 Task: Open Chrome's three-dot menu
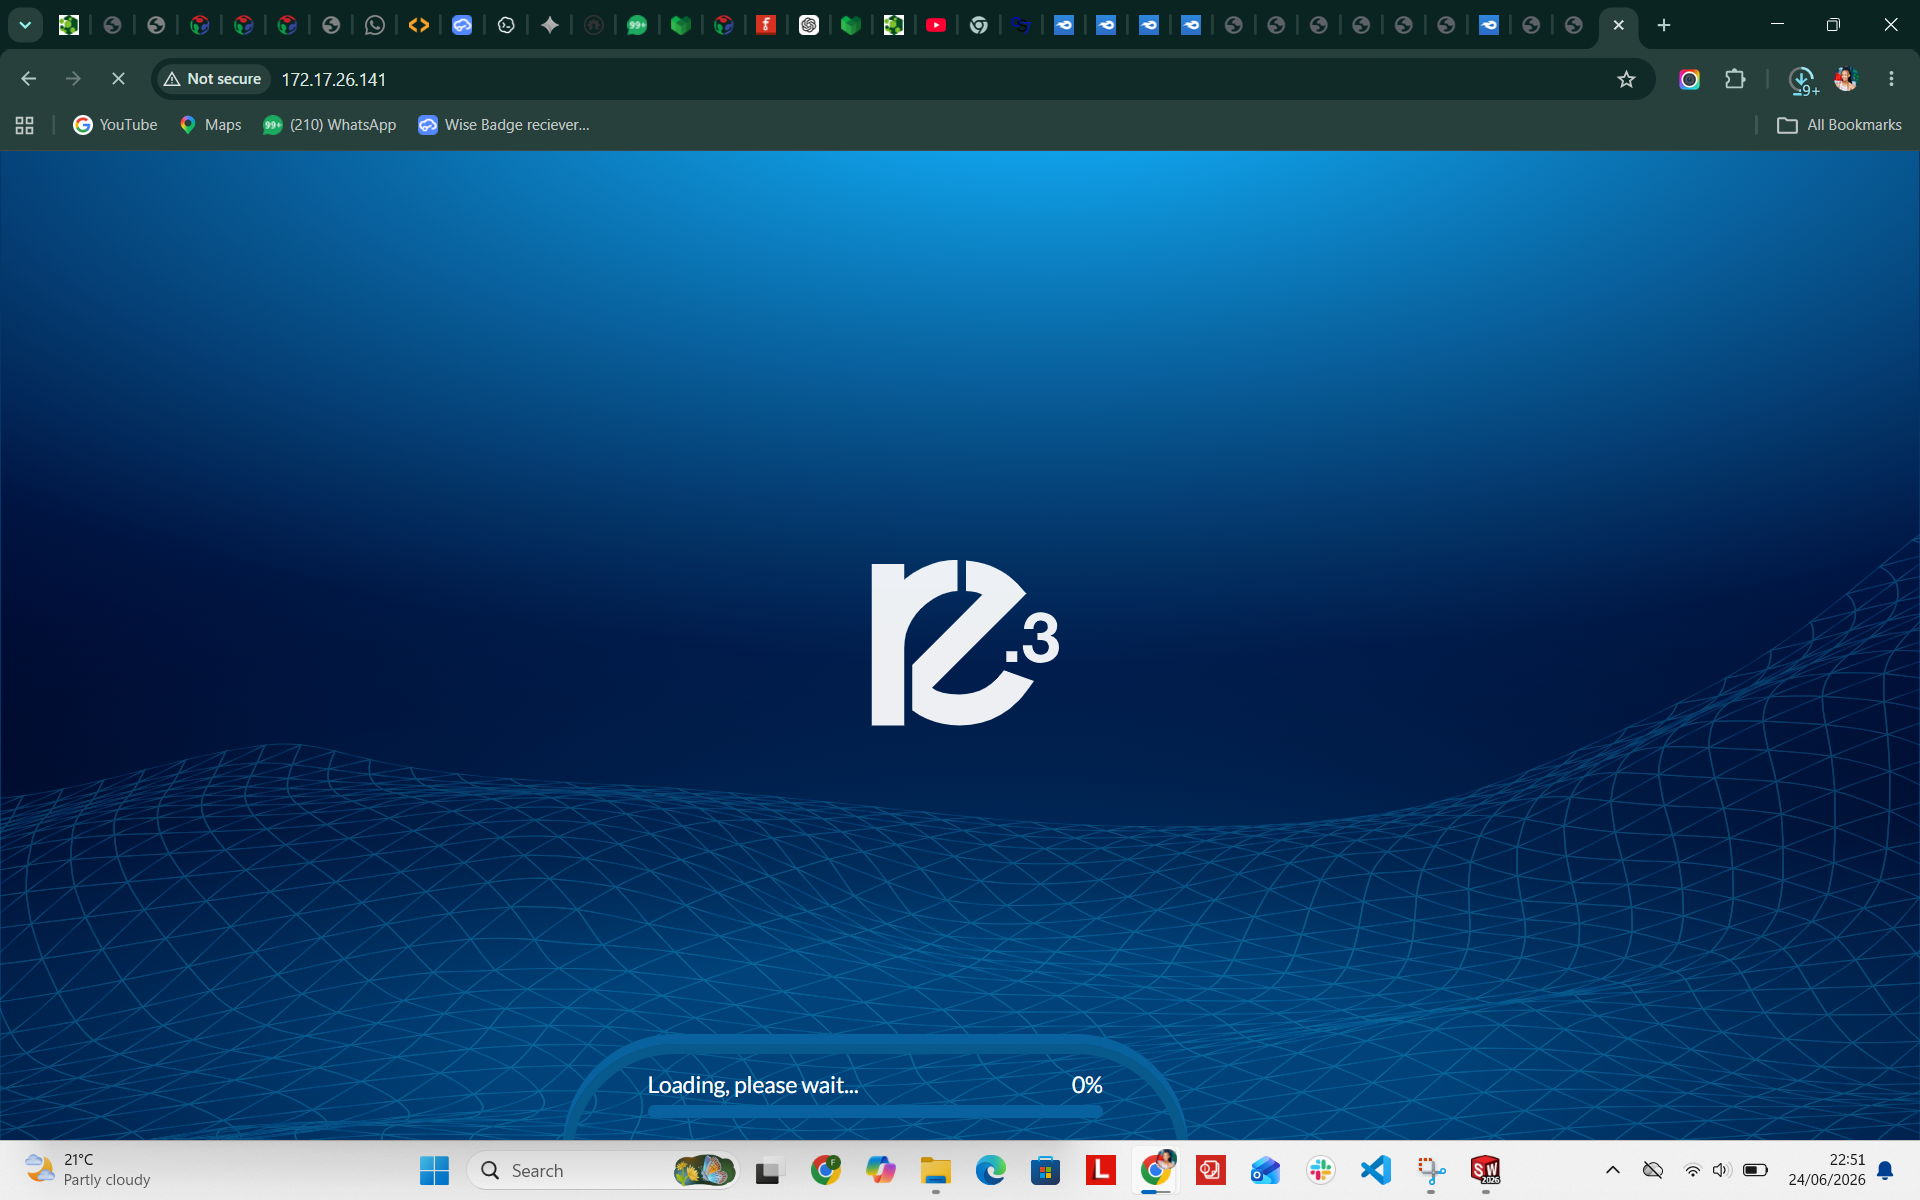[x=1891, y=79]
